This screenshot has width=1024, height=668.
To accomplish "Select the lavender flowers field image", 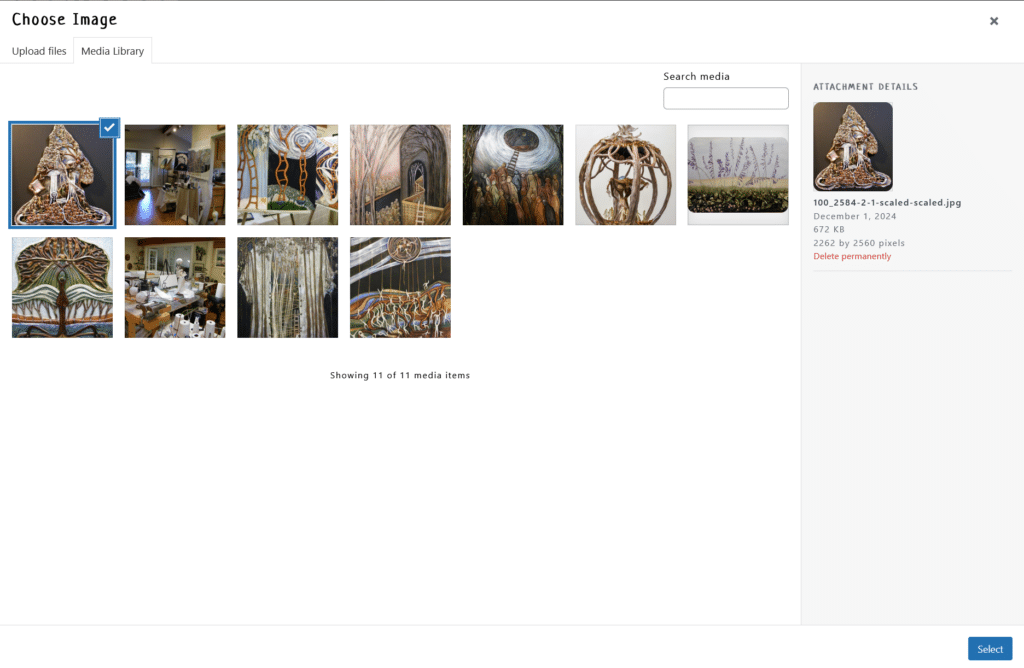I will coord(738,175).
